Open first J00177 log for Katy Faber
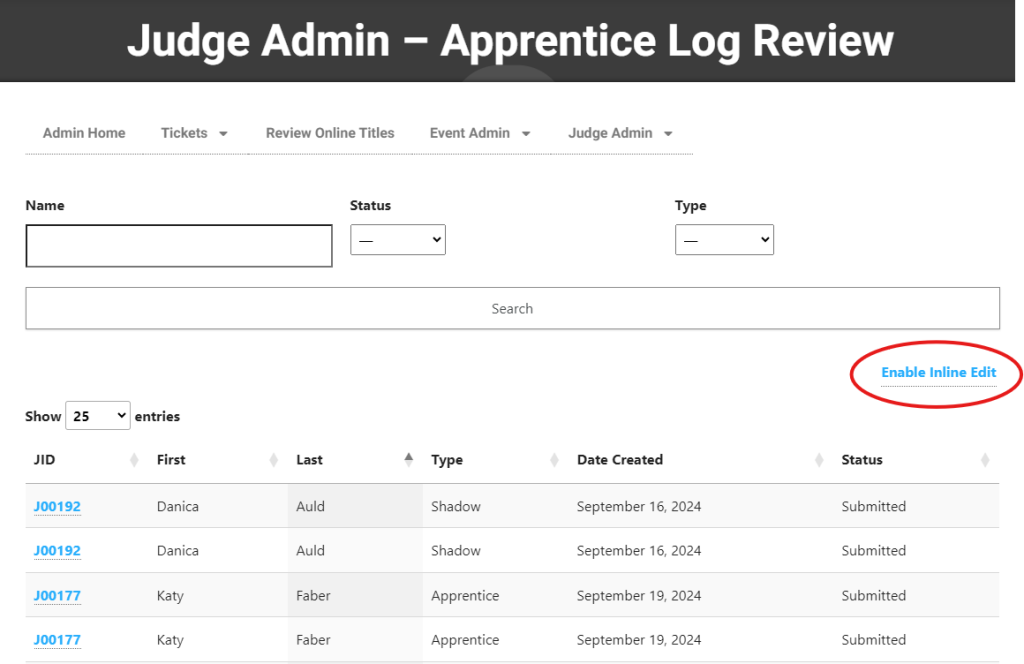 coord(57,596)
